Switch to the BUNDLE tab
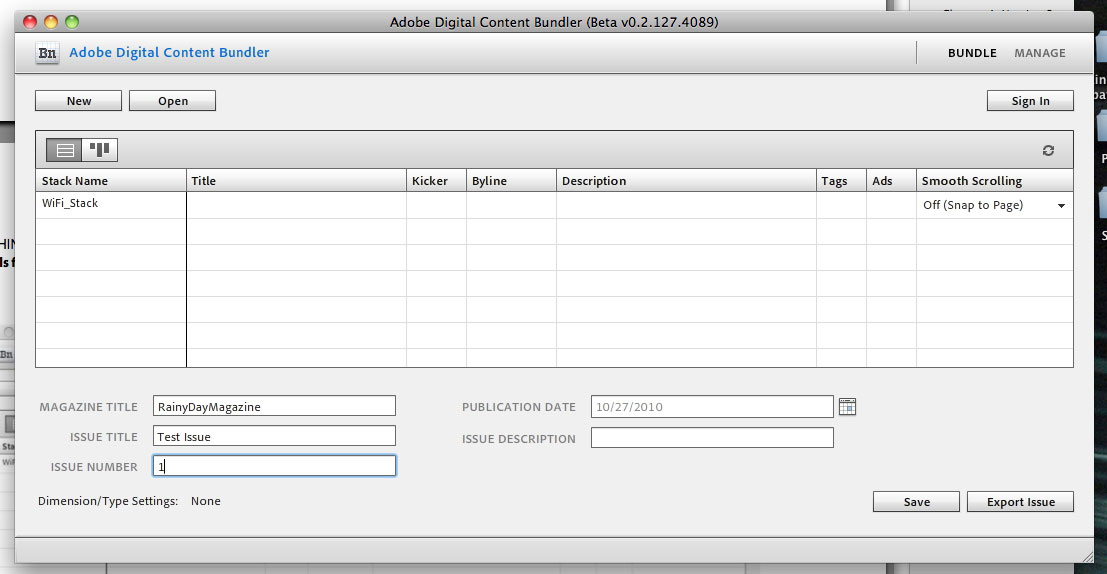Viewport: 1107px width, 574px height. 972,53
